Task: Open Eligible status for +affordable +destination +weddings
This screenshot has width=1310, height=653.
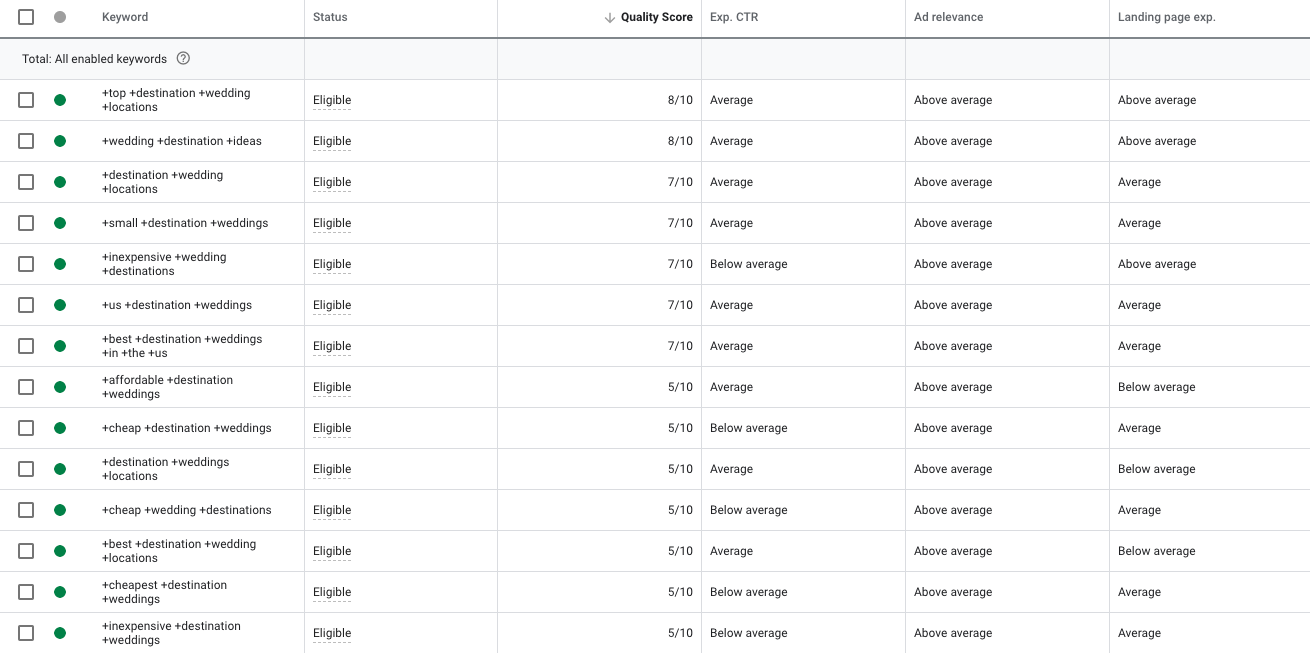Action: pos(332,387)
